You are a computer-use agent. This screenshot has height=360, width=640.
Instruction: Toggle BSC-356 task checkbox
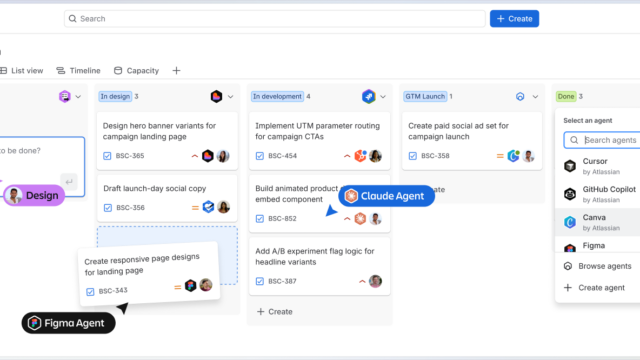108,208
